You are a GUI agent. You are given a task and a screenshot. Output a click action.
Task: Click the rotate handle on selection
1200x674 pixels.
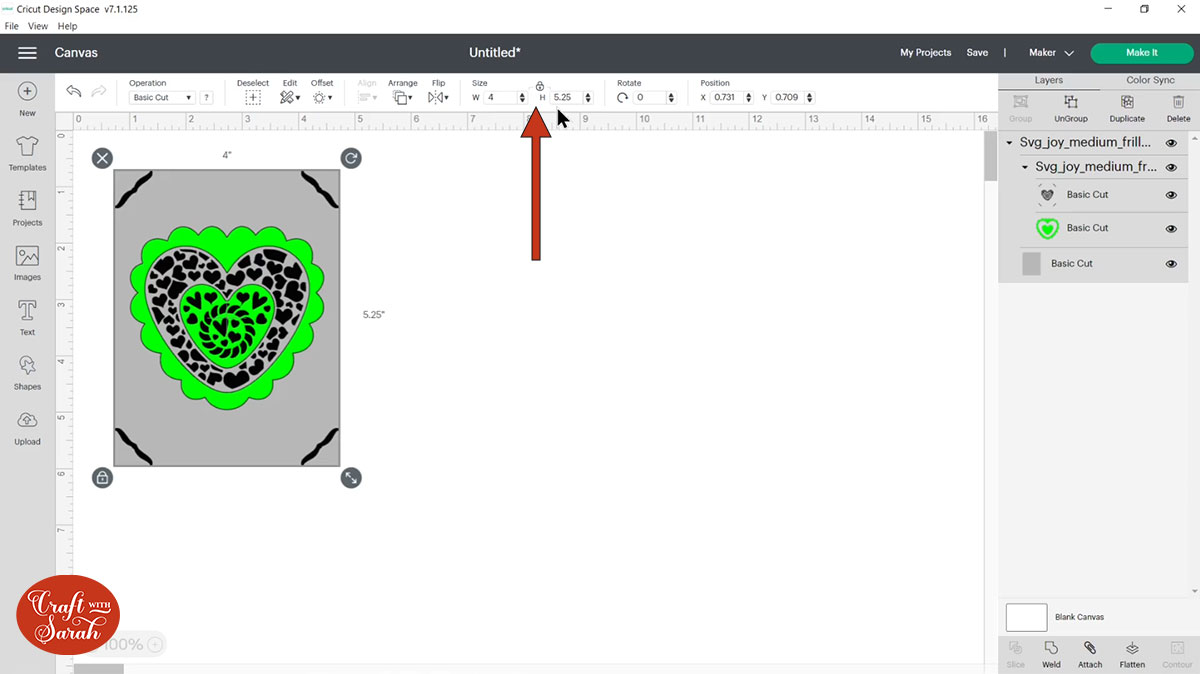[x=350, y=158]
